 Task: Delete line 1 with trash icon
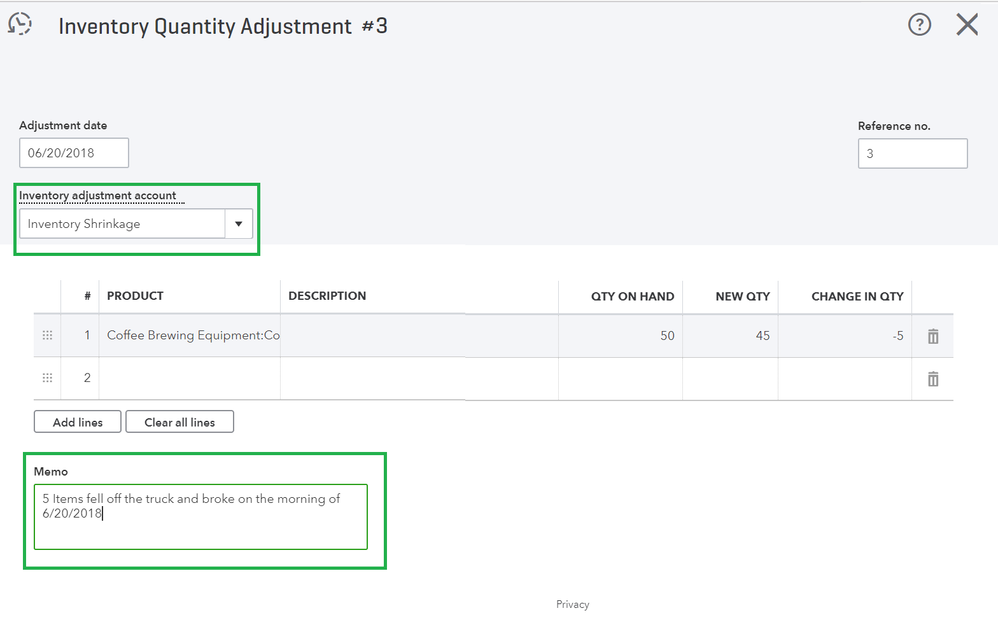coord(933,336)
